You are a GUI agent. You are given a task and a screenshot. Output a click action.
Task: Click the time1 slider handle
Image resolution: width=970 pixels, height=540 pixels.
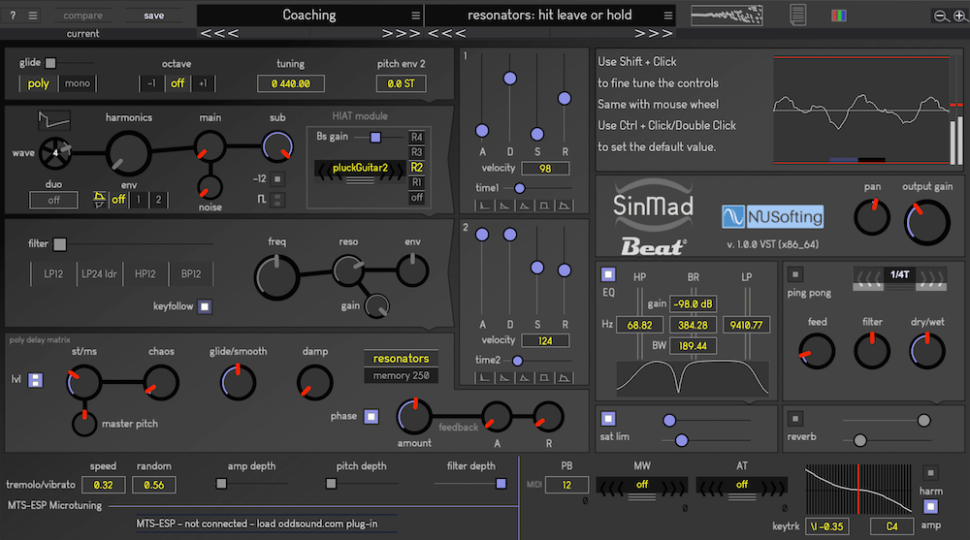coord(519,187)
